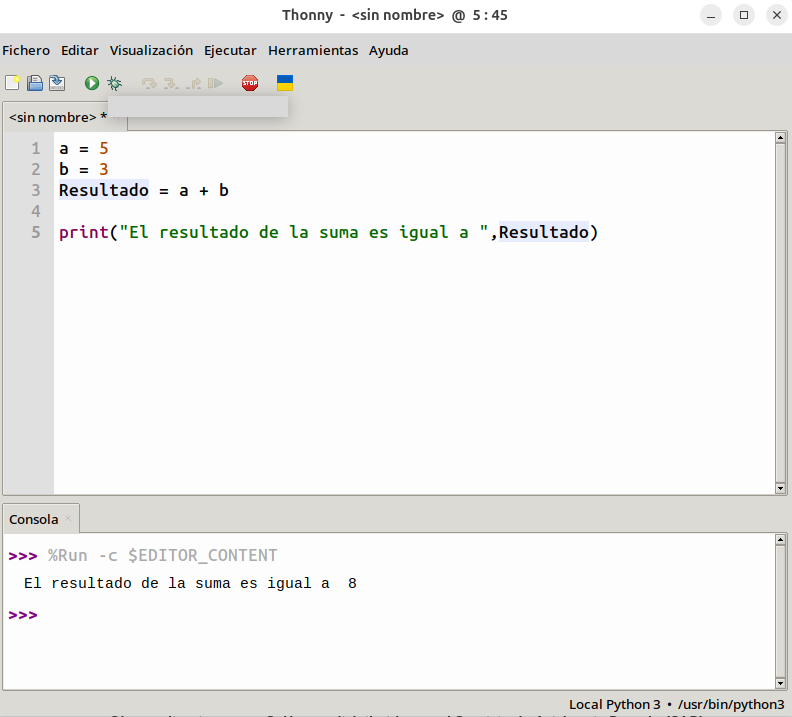The image size is (792, 717).
Task: Open the Herramientas menu
Action: [313, 50]
